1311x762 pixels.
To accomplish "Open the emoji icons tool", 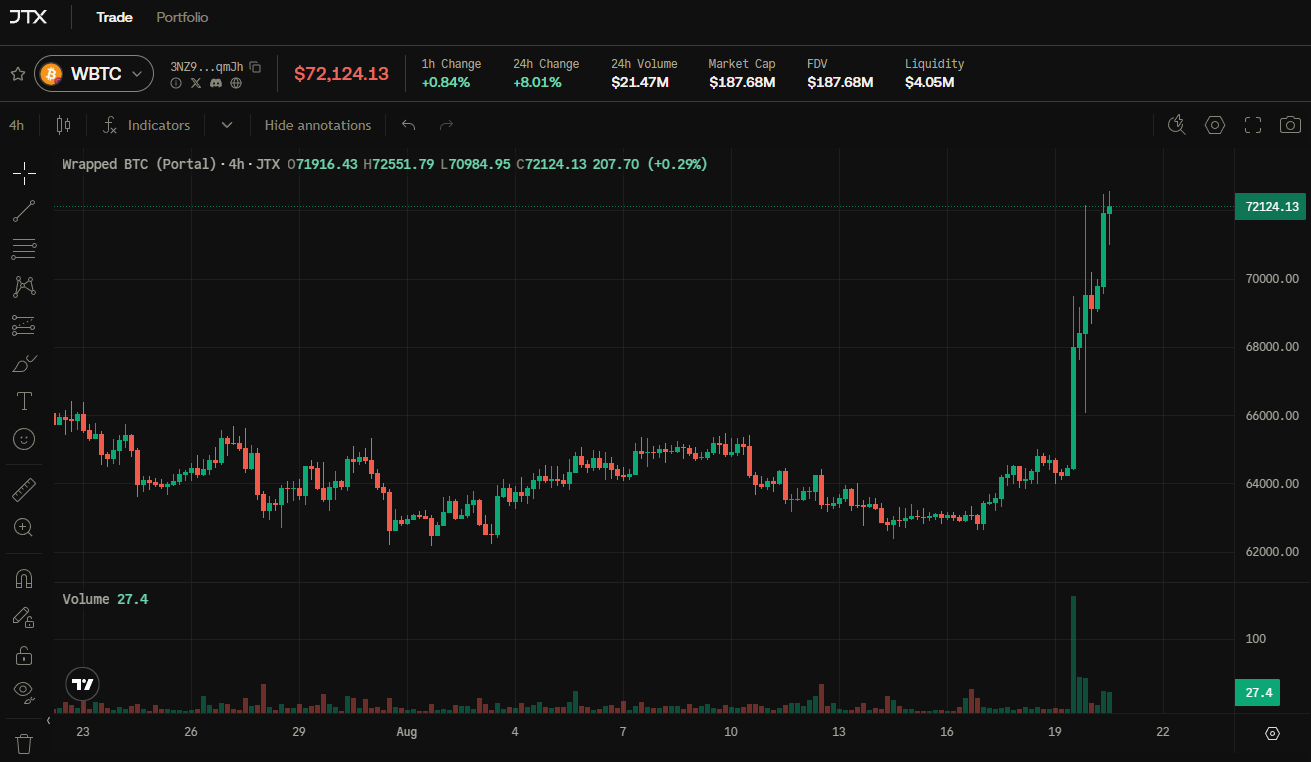I will coord(25,439).
